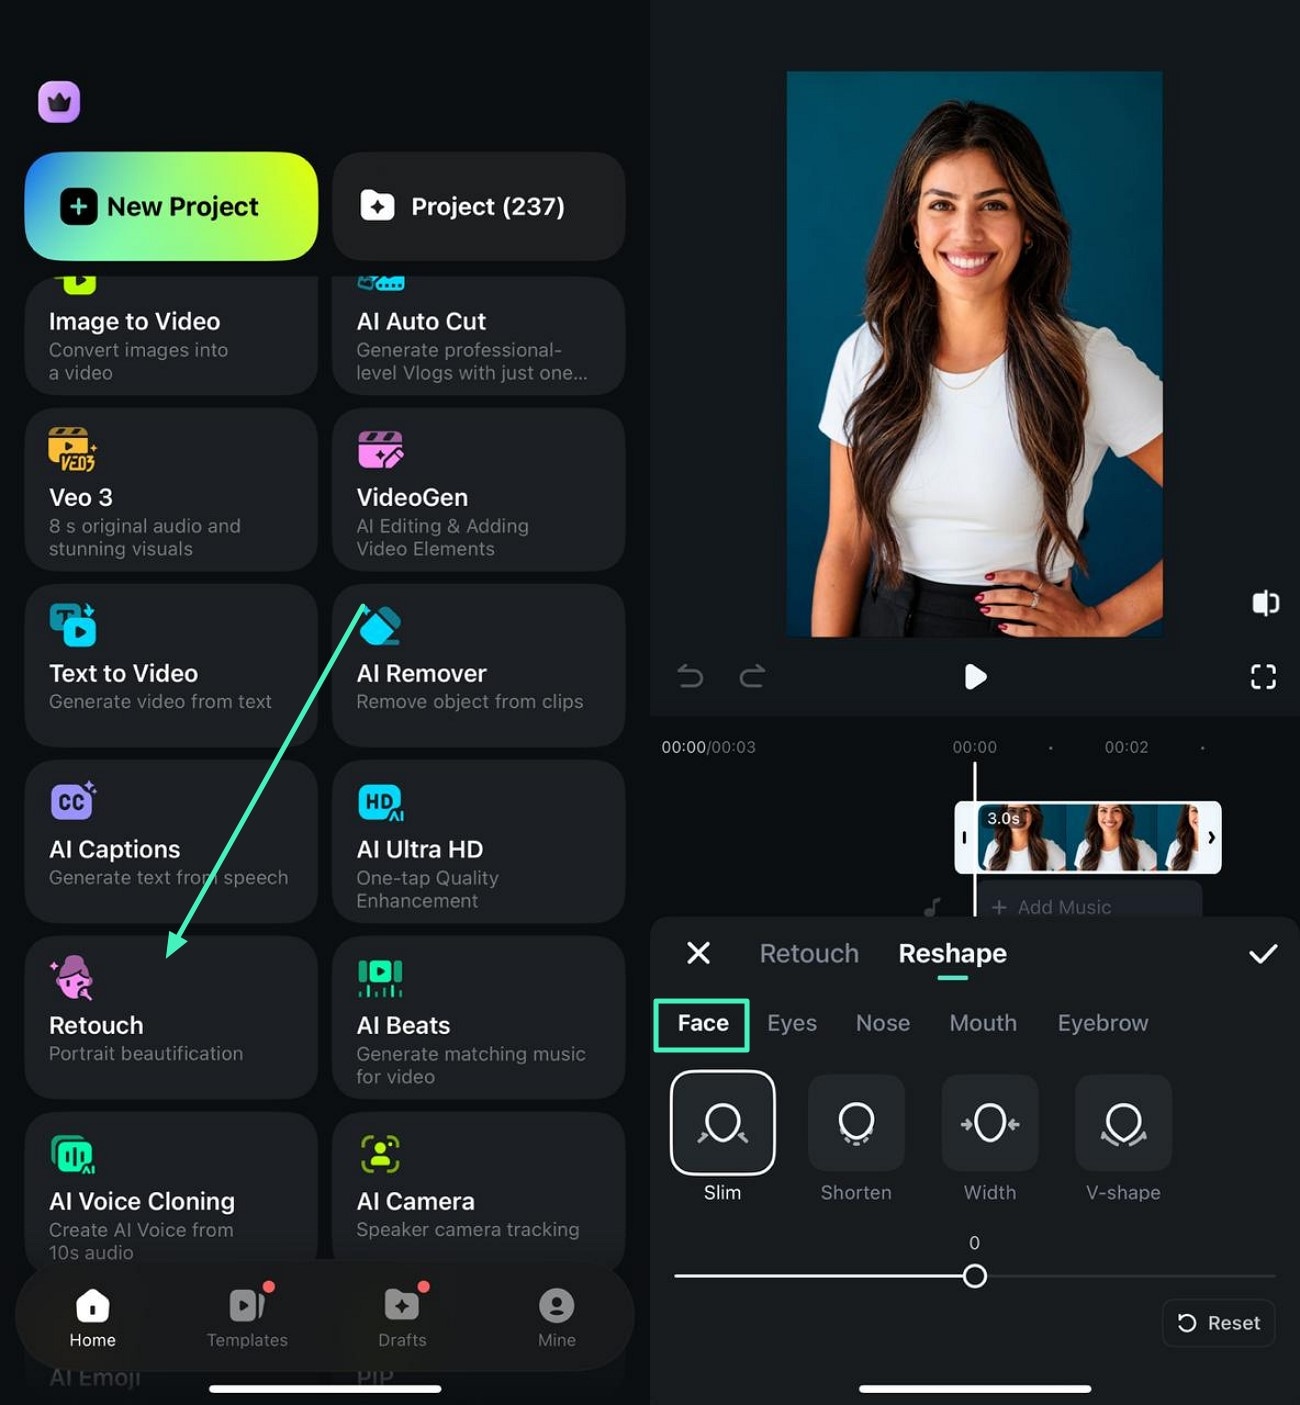Select the V-shape face option
Image resolution: width=1300 pixels, height=1405 pixels.
pyautogui.click(x=1123, y=1122)
